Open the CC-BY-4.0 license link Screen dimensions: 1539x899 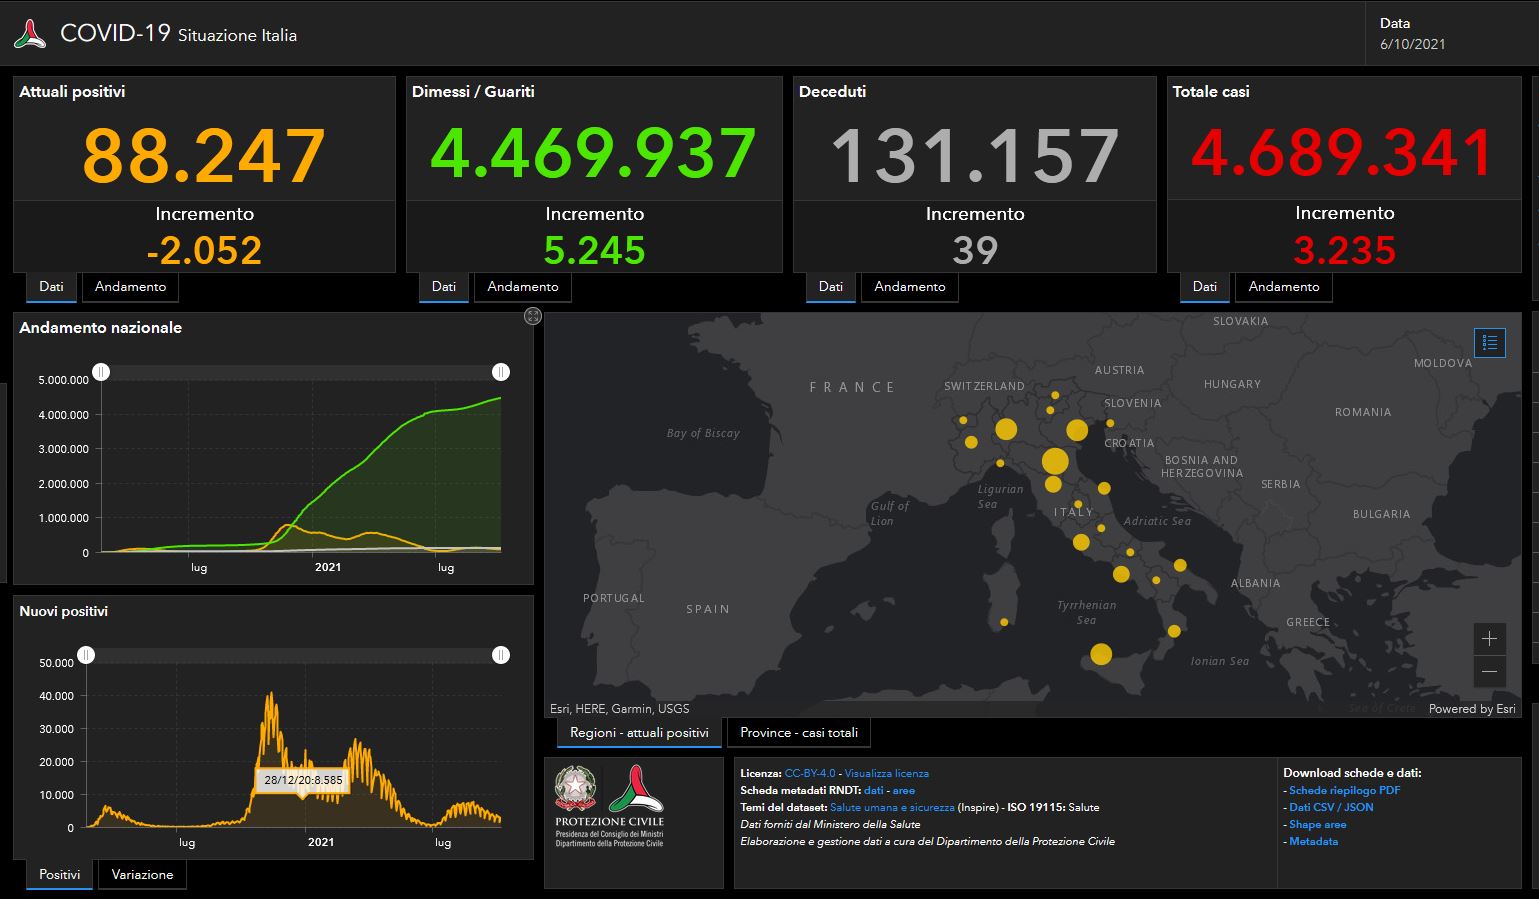click(x=810, y=773)
